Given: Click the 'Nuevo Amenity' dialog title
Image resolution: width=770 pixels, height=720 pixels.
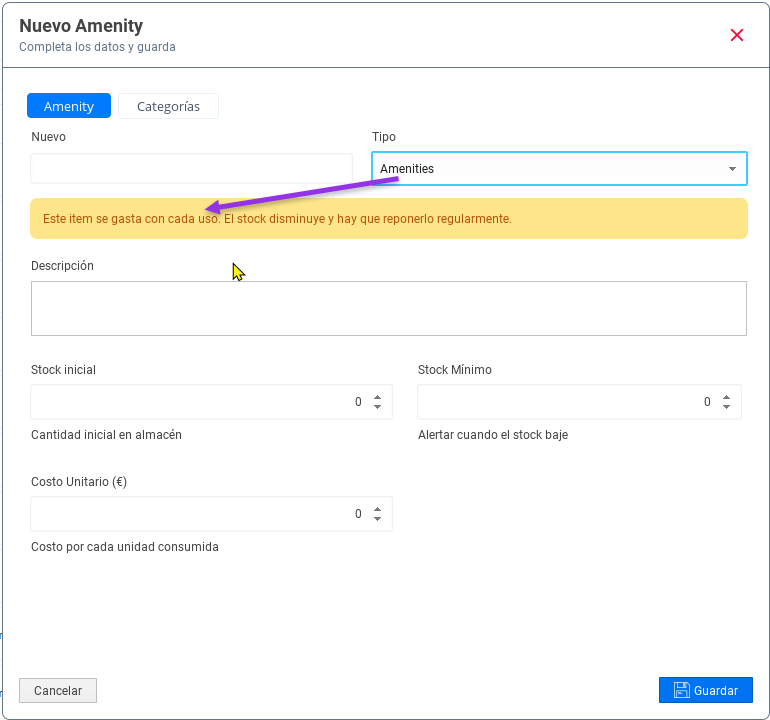Looking at the screenshot, I should pos(81,26).
